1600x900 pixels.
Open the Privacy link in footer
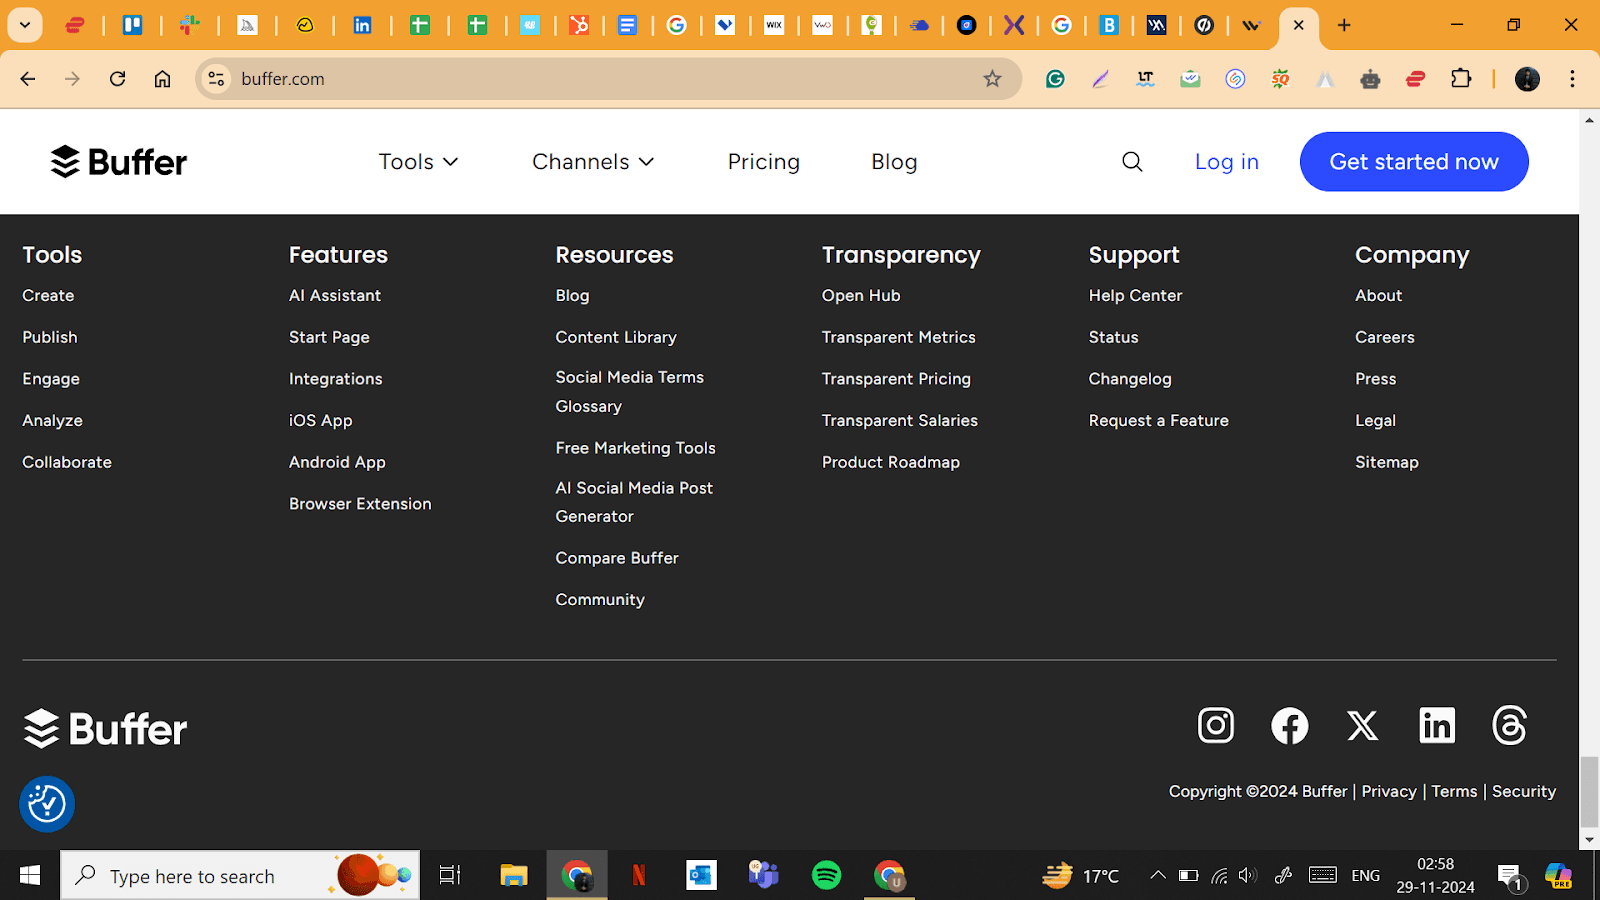pyautogui.click(x=1389, y=791)
